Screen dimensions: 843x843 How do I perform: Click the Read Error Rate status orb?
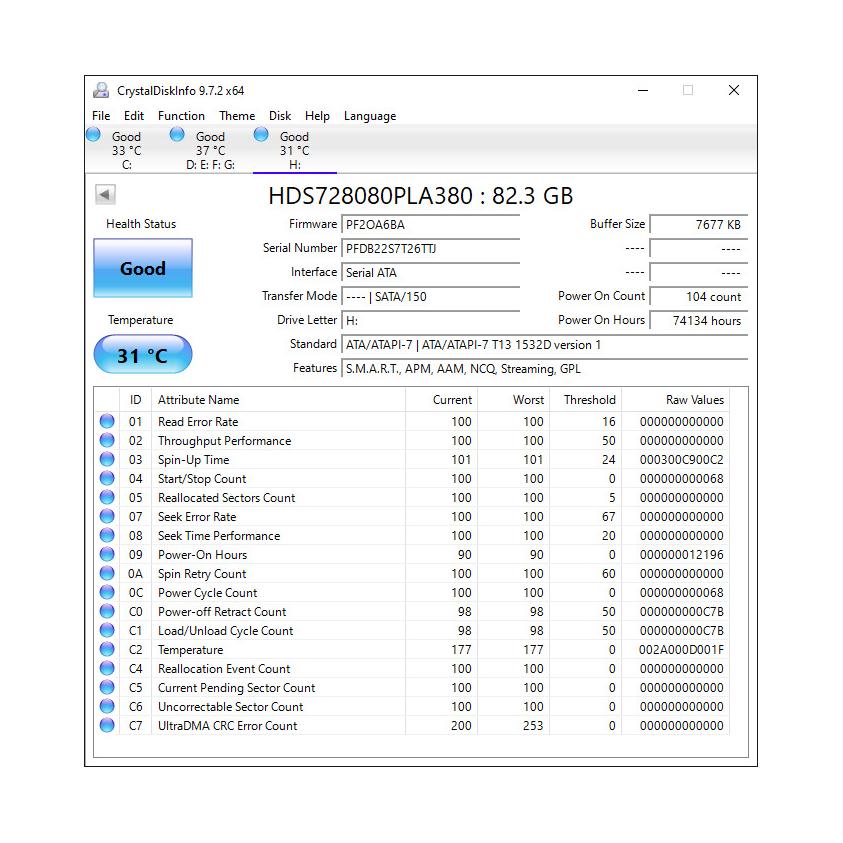(x=107, y=422)
